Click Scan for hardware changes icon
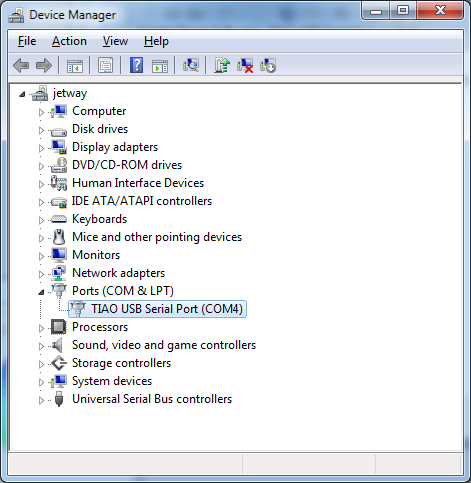The height and width of the screenshot is (483, 471). pyautogui.click(x=191, y=65)
